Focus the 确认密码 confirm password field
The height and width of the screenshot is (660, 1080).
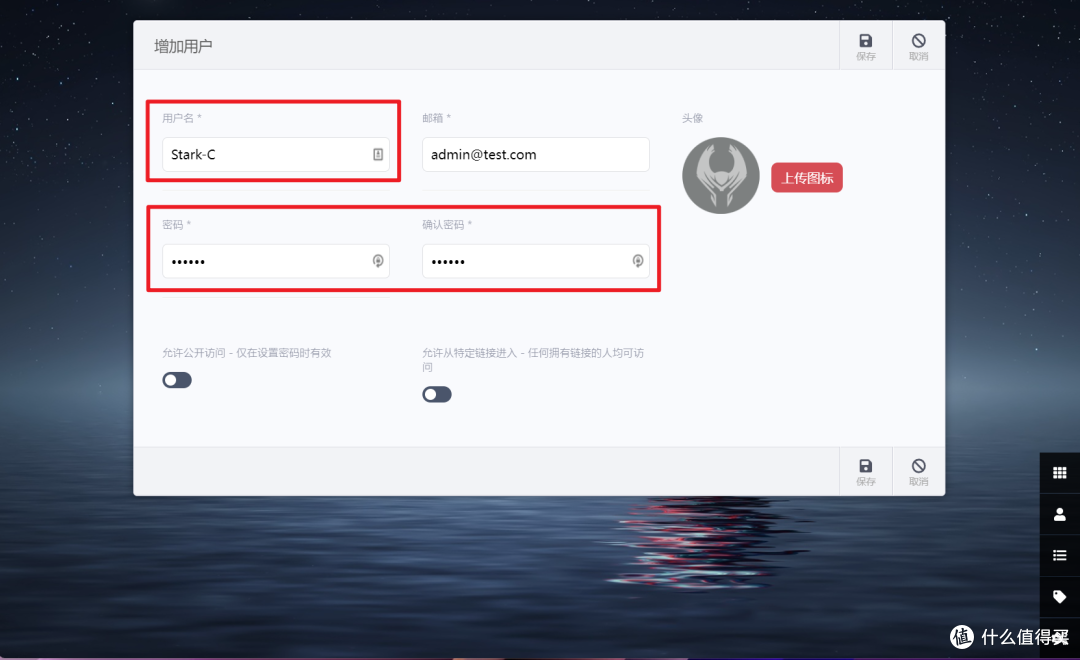(x=536, y=261)
